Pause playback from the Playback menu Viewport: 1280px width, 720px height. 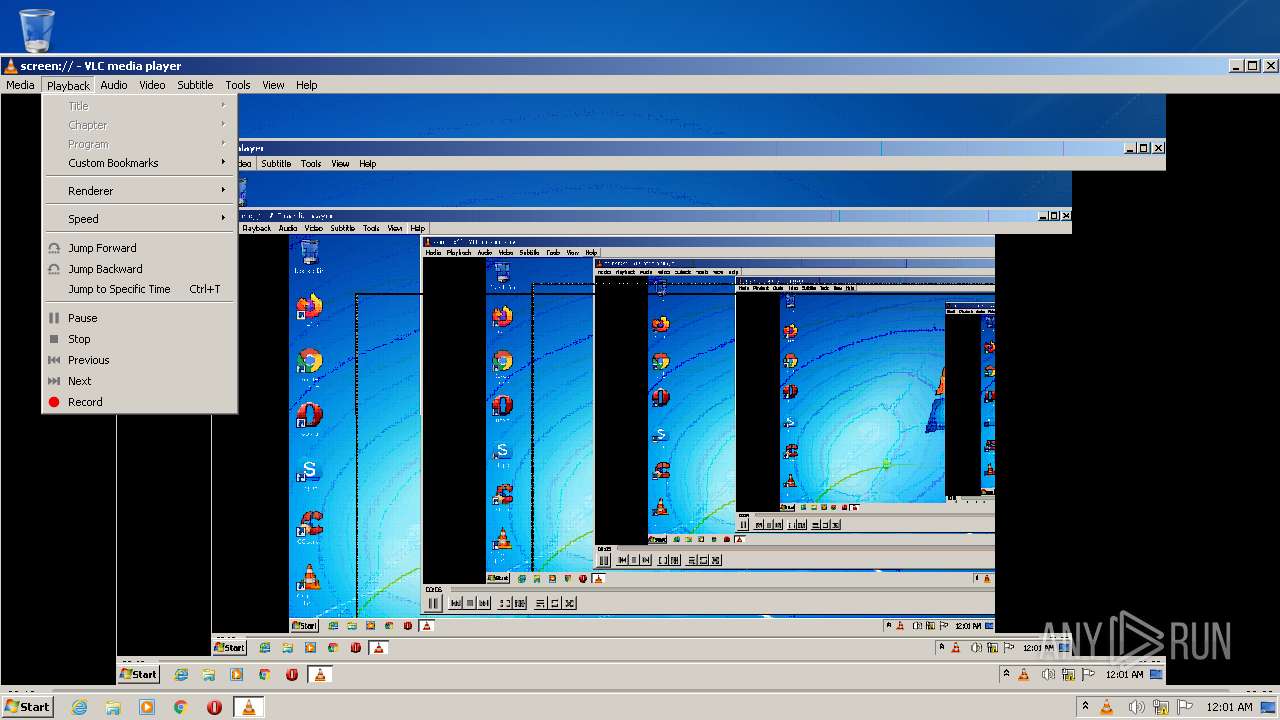(x=139, y=318)
